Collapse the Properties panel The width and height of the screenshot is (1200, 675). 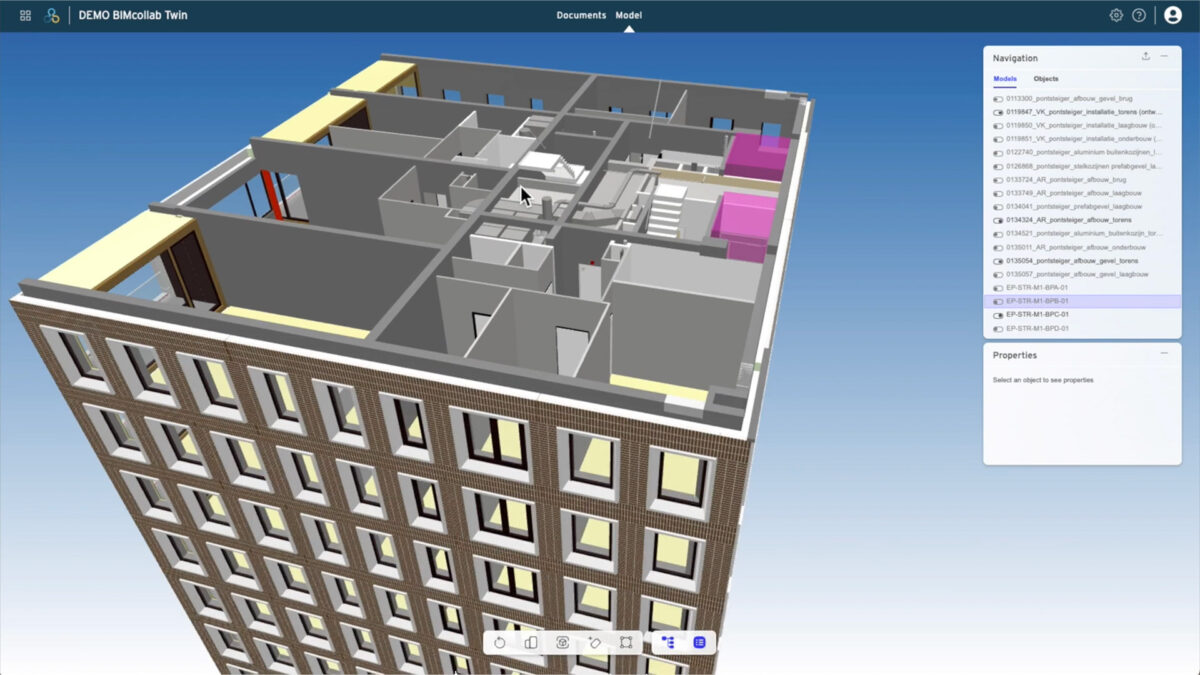(x=1163, y=354)
